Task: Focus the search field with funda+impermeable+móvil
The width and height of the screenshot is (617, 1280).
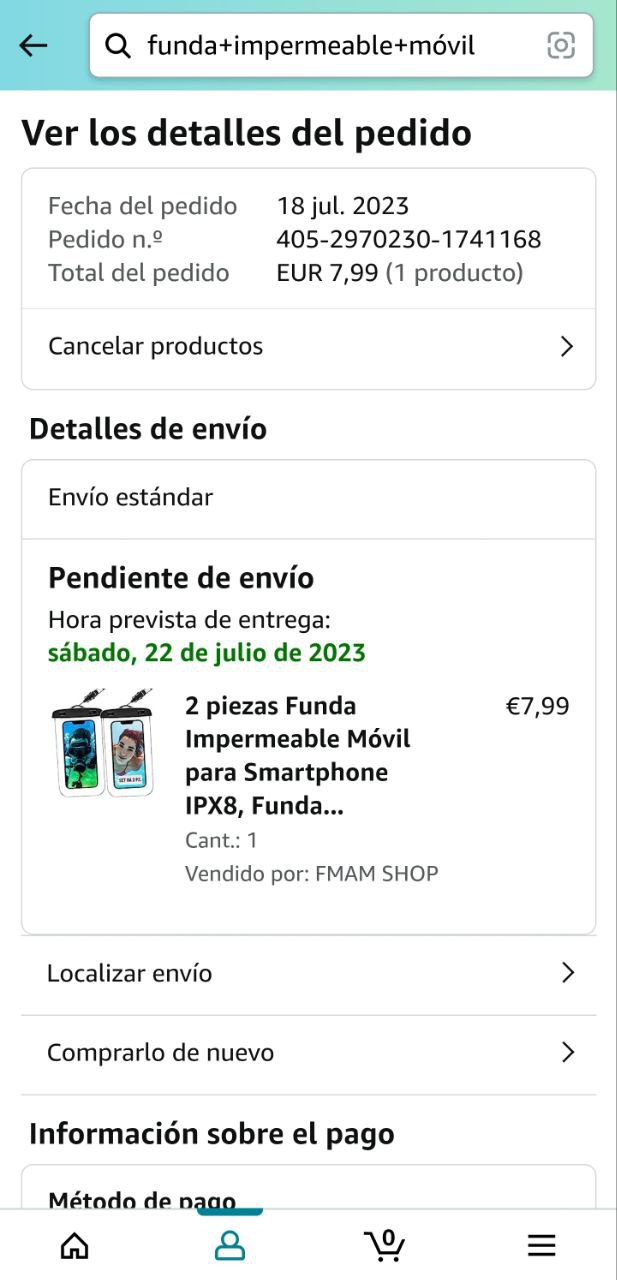Action: pyautogui.click(x=320, y=45)
